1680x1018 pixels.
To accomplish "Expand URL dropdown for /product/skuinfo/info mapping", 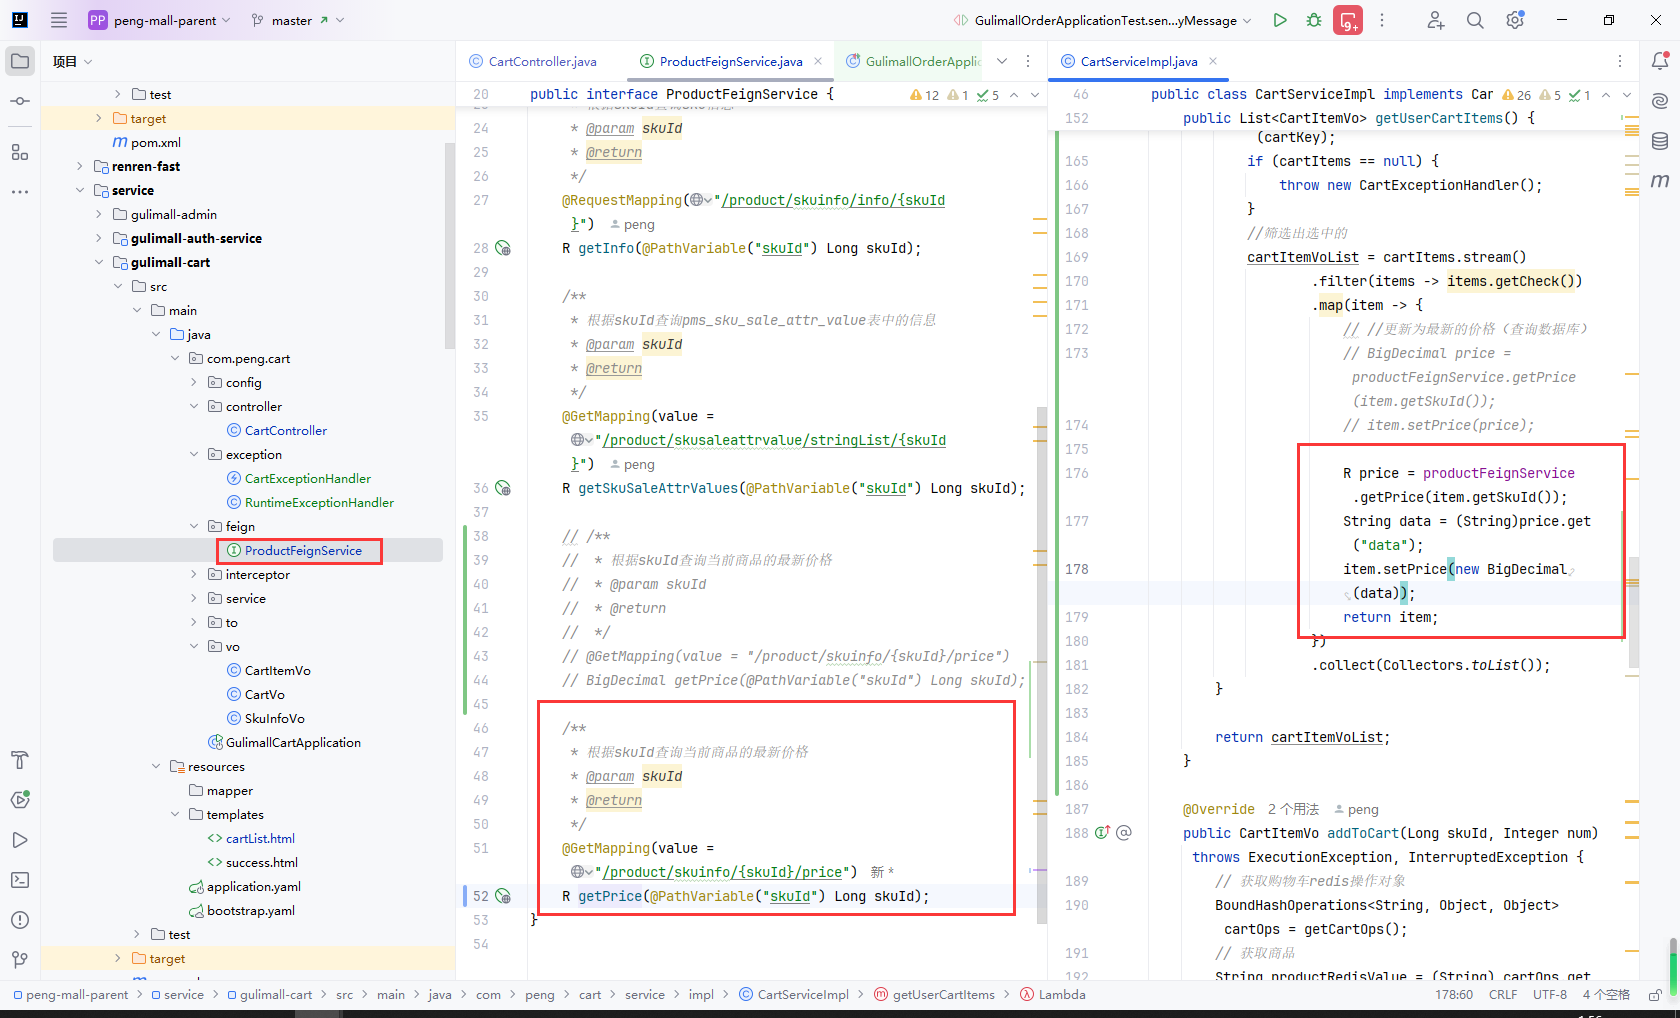I will tap(701, 200).
